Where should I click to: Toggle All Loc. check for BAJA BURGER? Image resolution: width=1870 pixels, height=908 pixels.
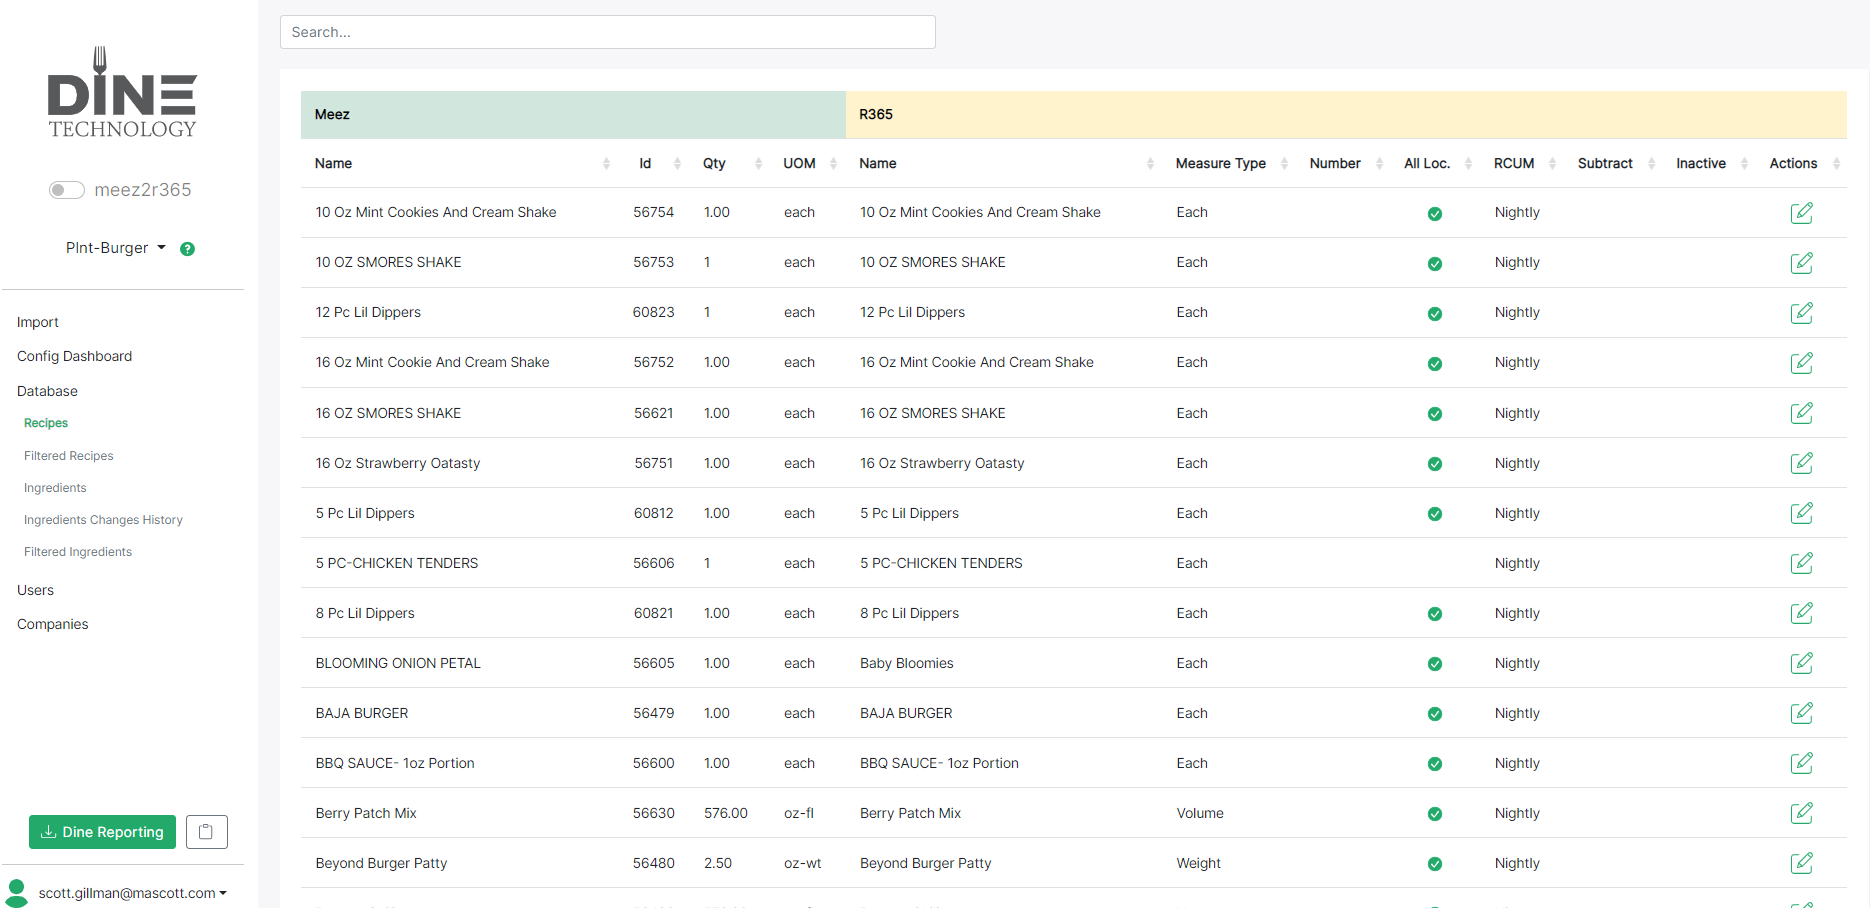1434,714
